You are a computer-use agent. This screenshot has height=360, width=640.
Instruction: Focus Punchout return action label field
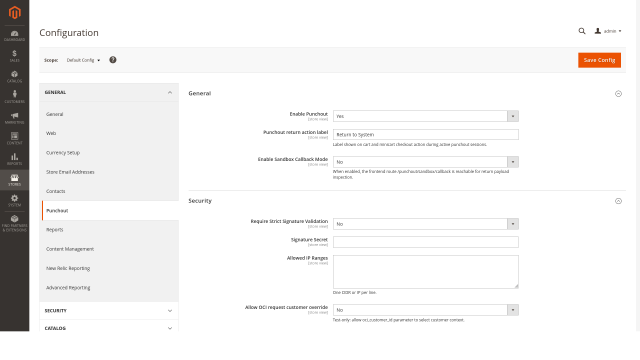pyautogui.click(x=426, y=135)
